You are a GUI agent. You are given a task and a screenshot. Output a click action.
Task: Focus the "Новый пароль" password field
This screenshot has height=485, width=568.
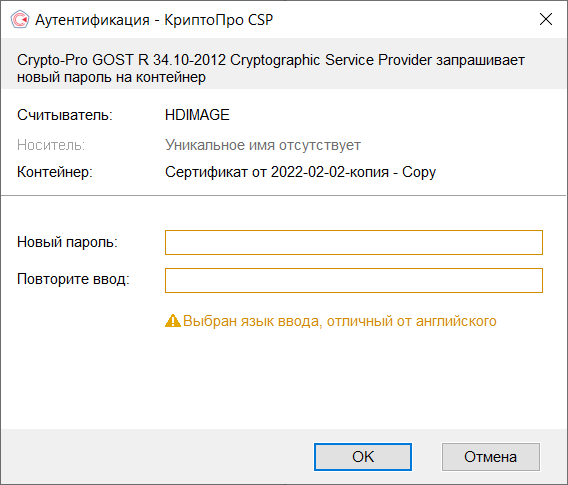(354, 242)
